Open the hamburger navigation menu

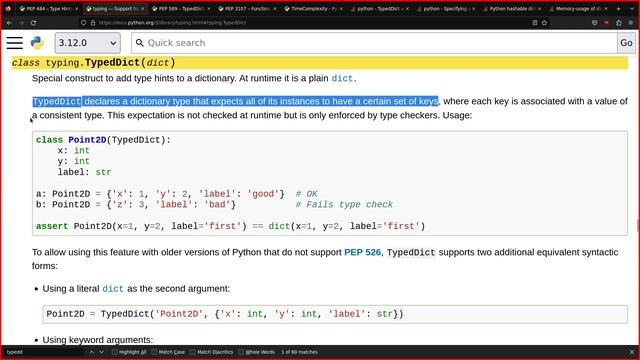pos(14,43)
